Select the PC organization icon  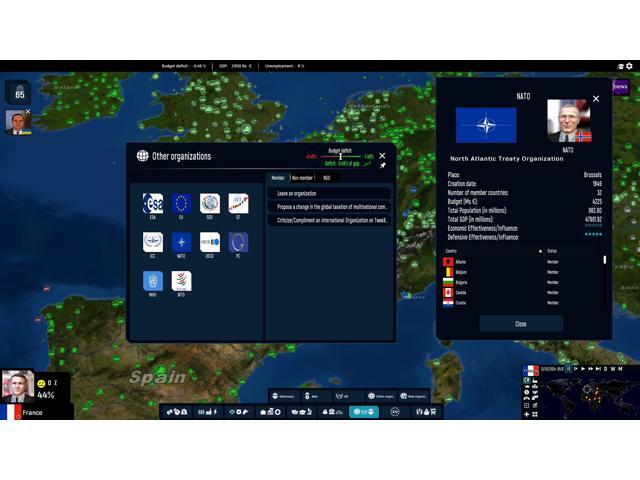[x=238, y=242]
